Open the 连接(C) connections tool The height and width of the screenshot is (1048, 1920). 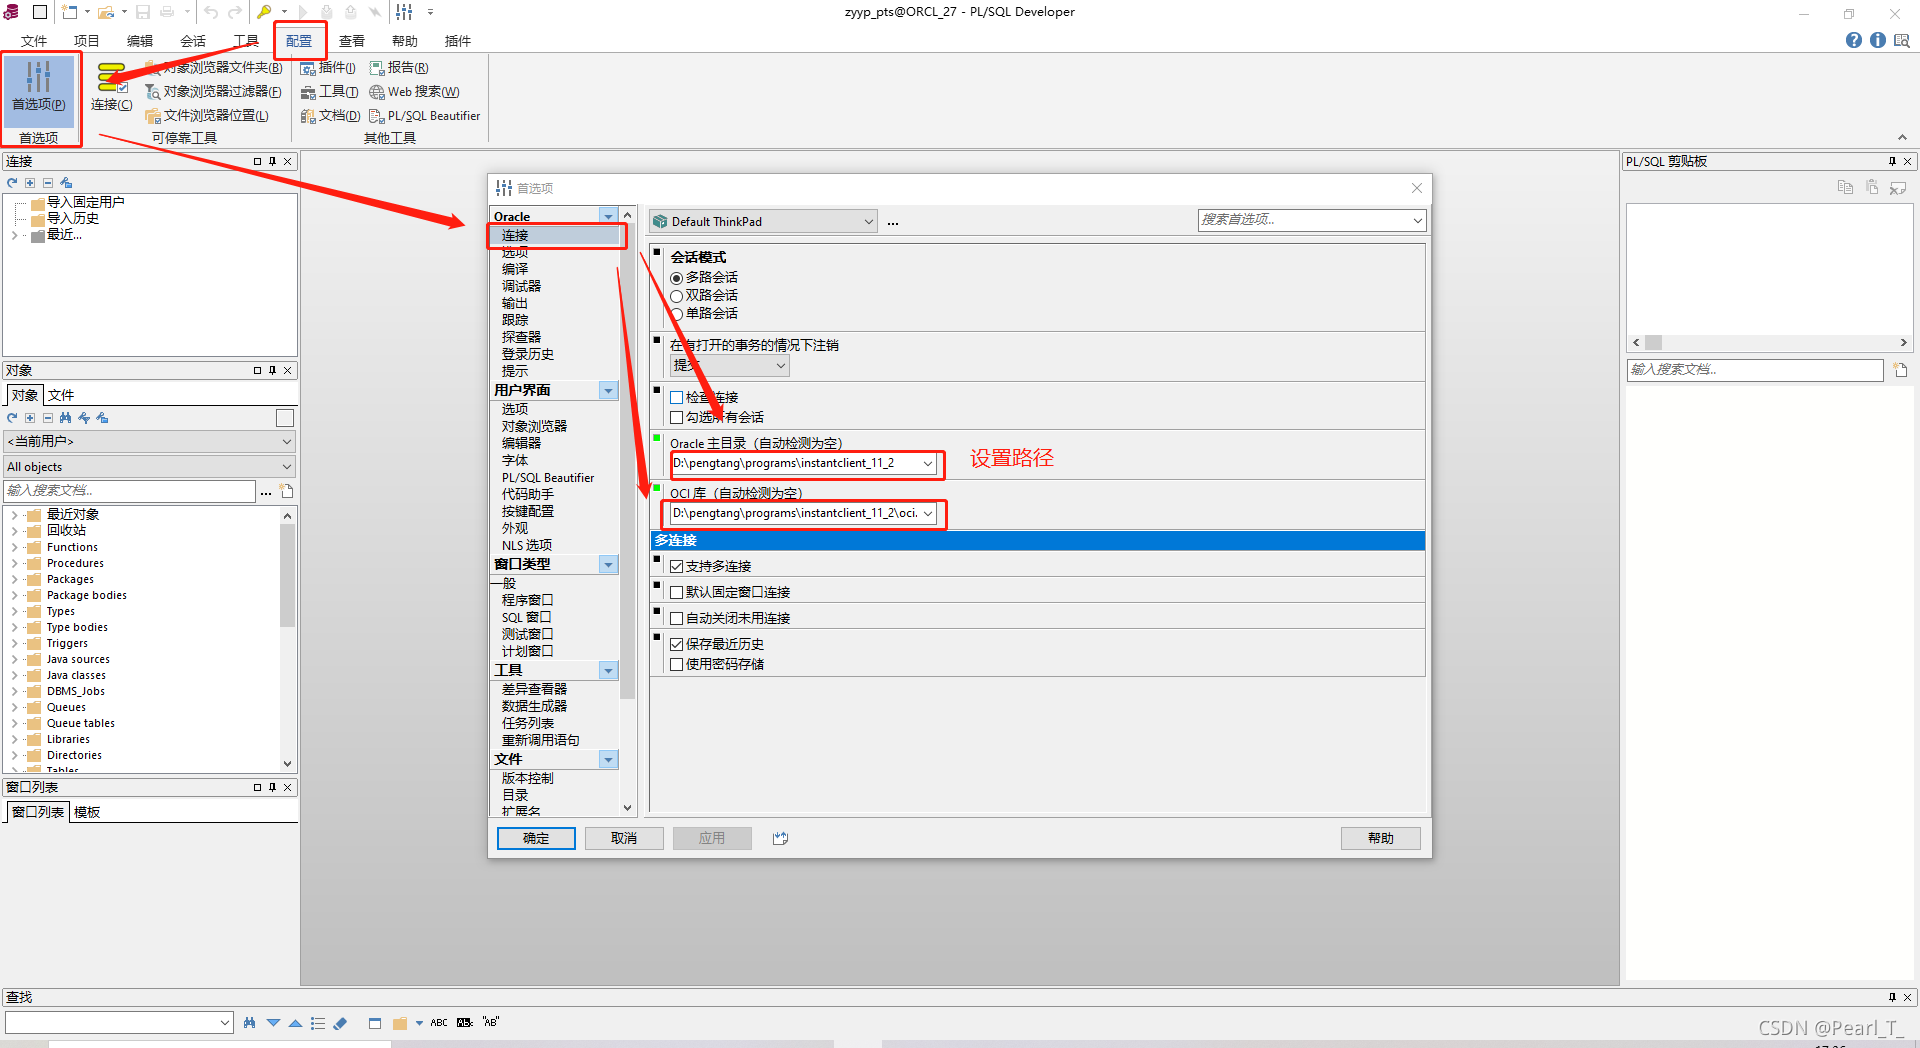(x=111, y=88)
